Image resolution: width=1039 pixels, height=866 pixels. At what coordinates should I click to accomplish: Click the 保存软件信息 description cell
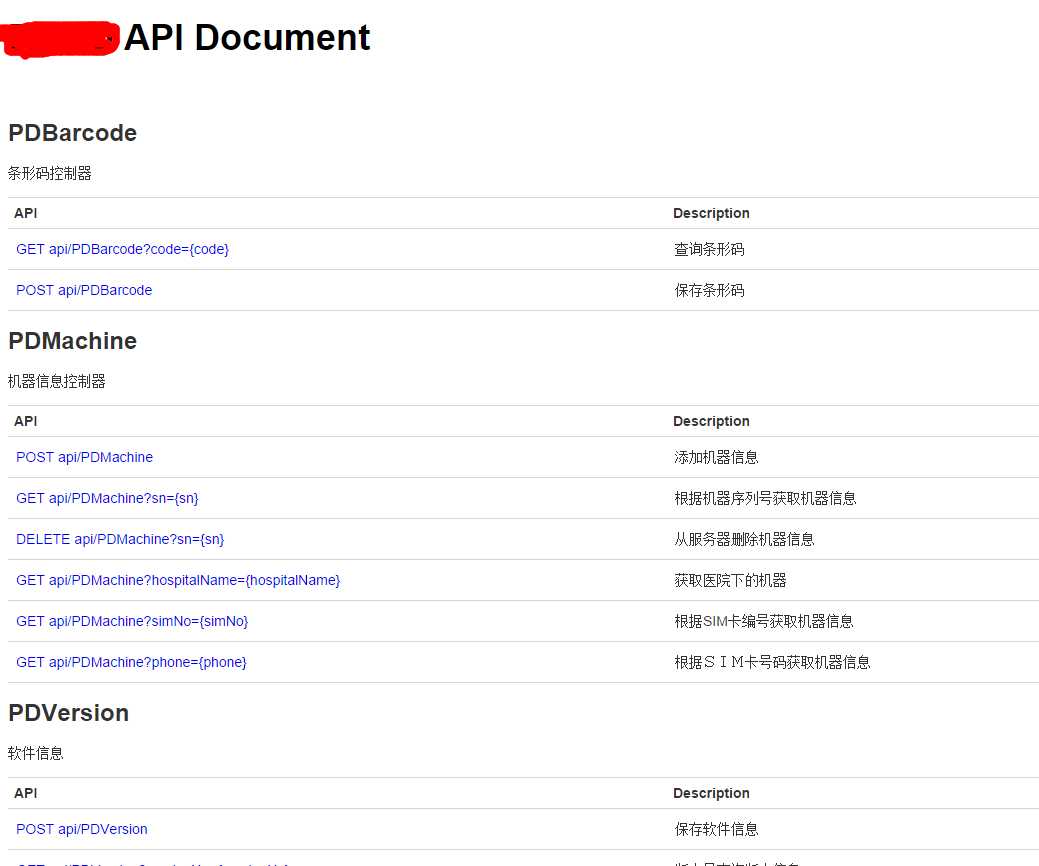pos(716,829)
